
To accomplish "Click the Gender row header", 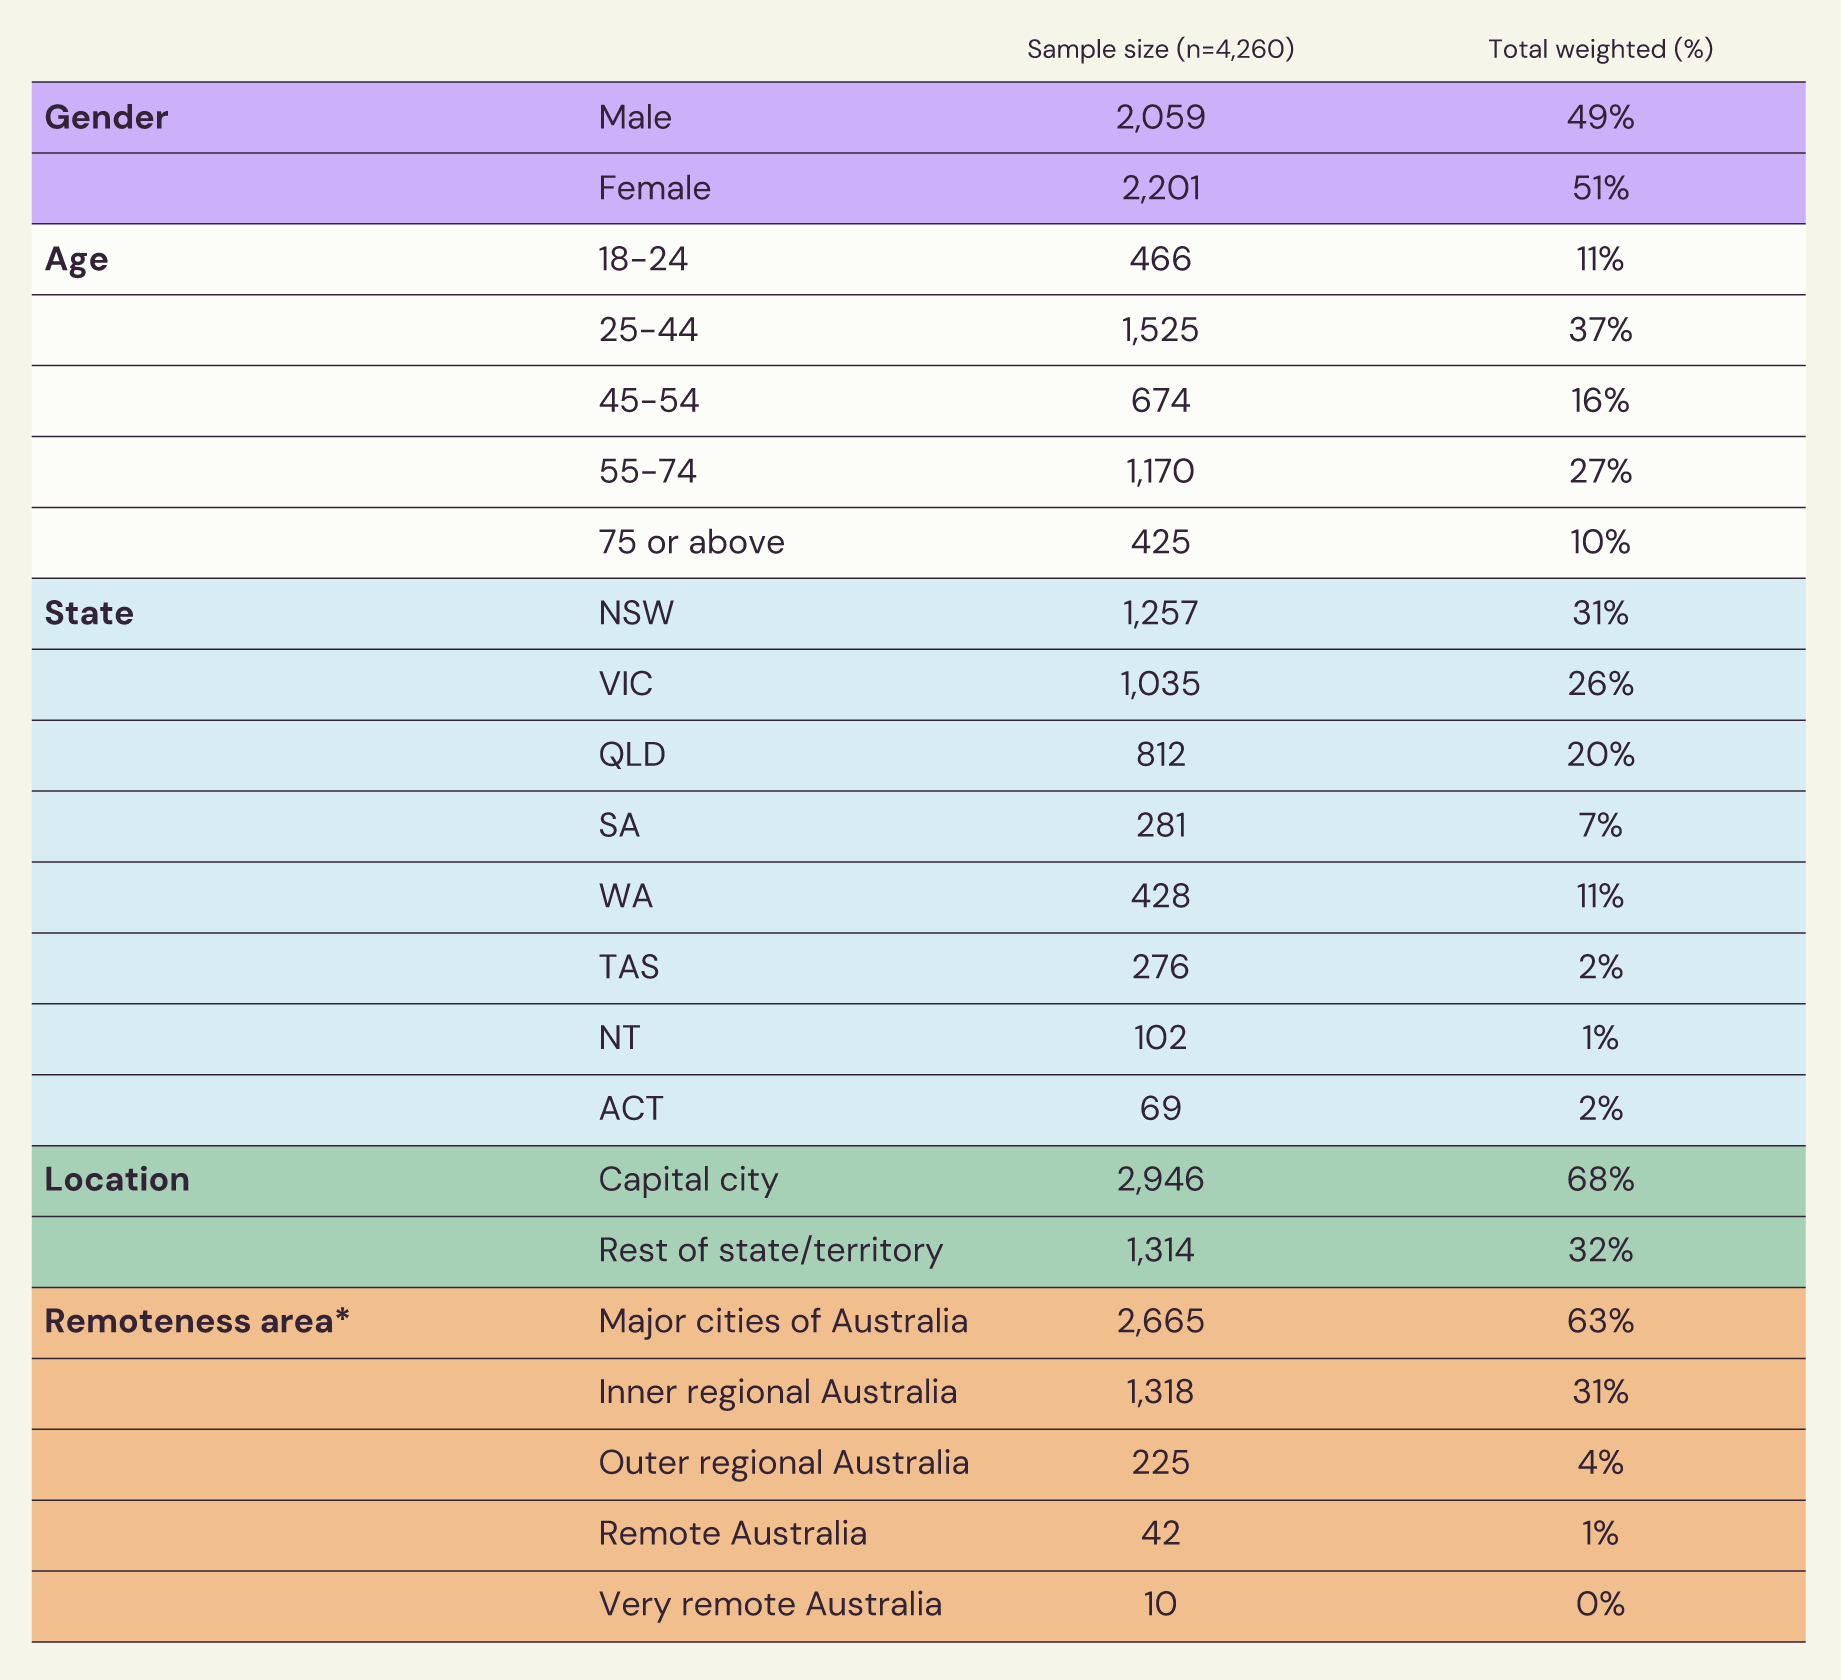I will pos(106,118).
